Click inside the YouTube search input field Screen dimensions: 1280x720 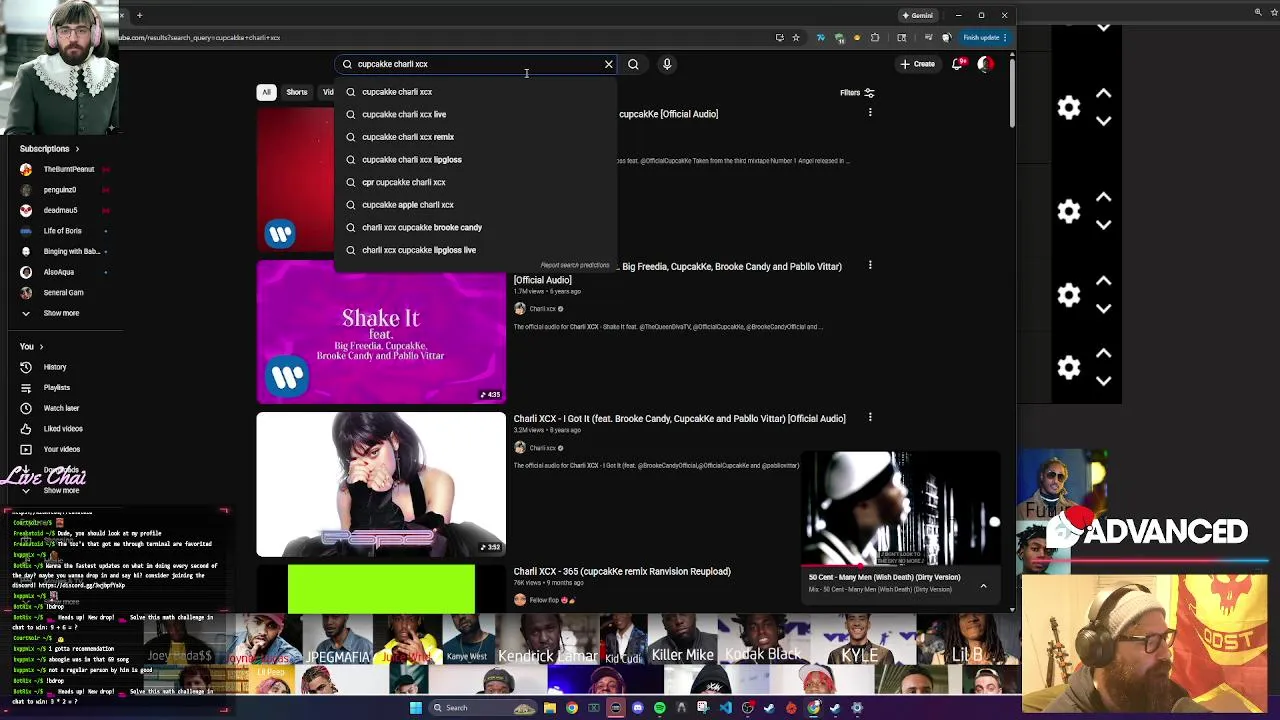478,64
